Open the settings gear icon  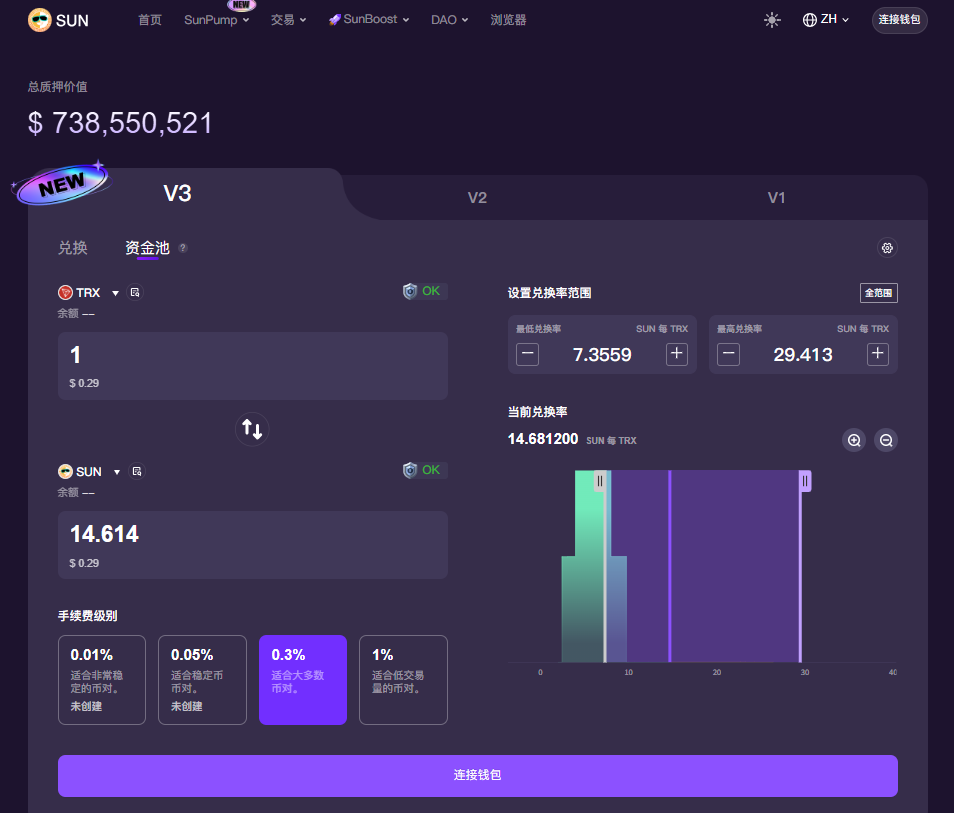[887, 248]
